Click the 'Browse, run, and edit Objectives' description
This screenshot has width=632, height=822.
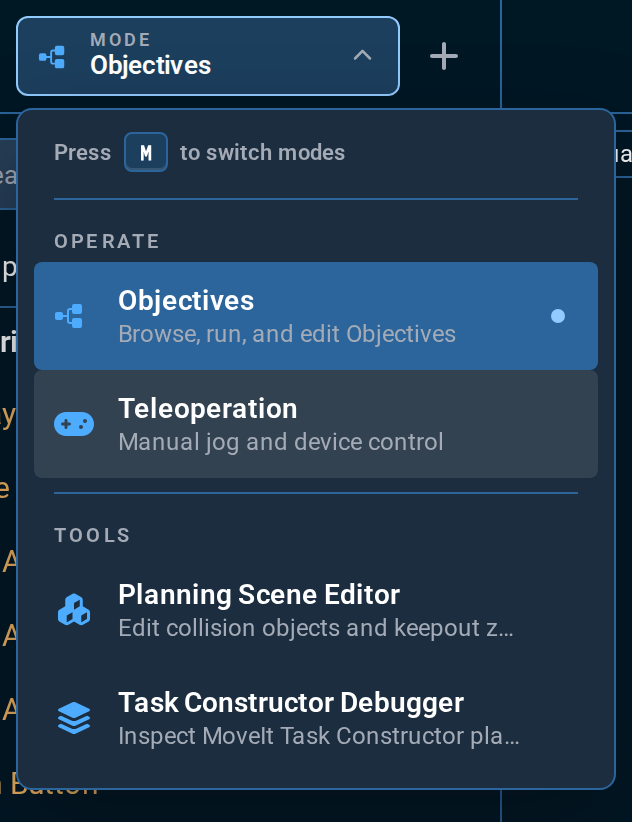[287, 334]
